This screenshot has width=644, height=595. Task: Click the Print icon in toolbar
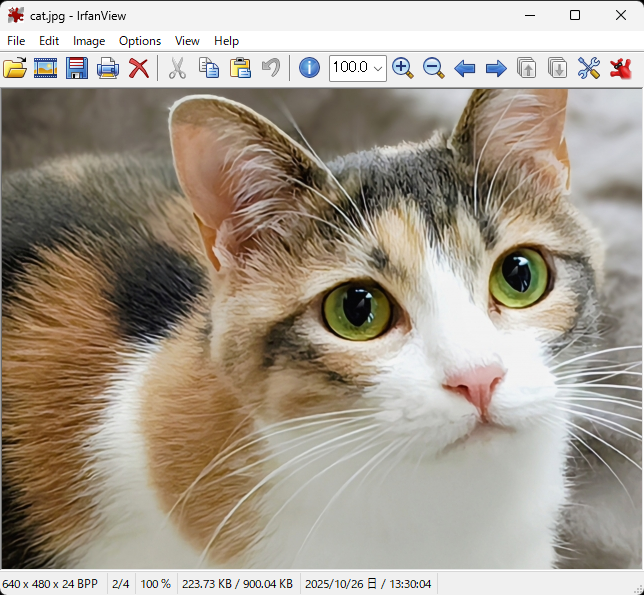(x=108, y=68)
